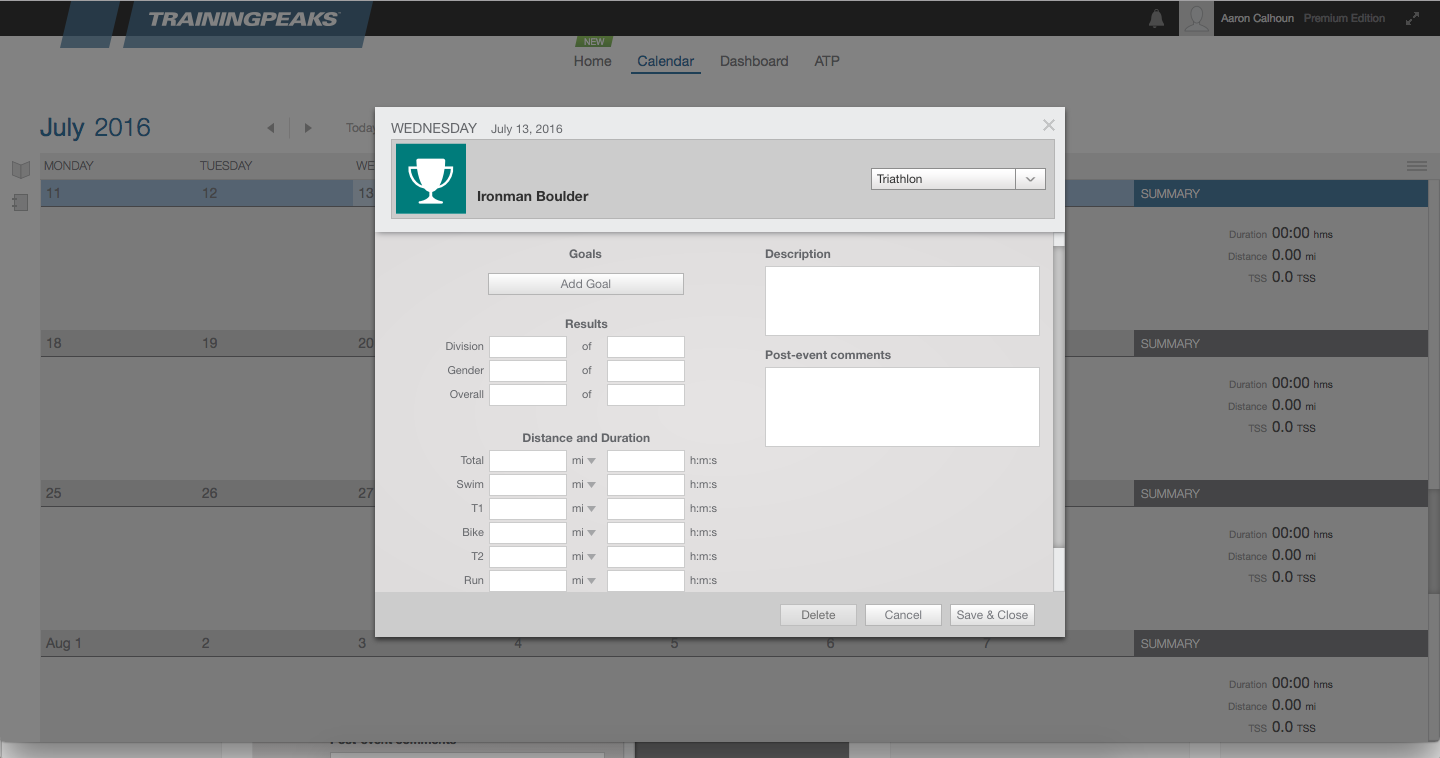This screenshot has width=1440, height=758.
Task: Open Run distance unit dropdown
Action: [584, 581]
